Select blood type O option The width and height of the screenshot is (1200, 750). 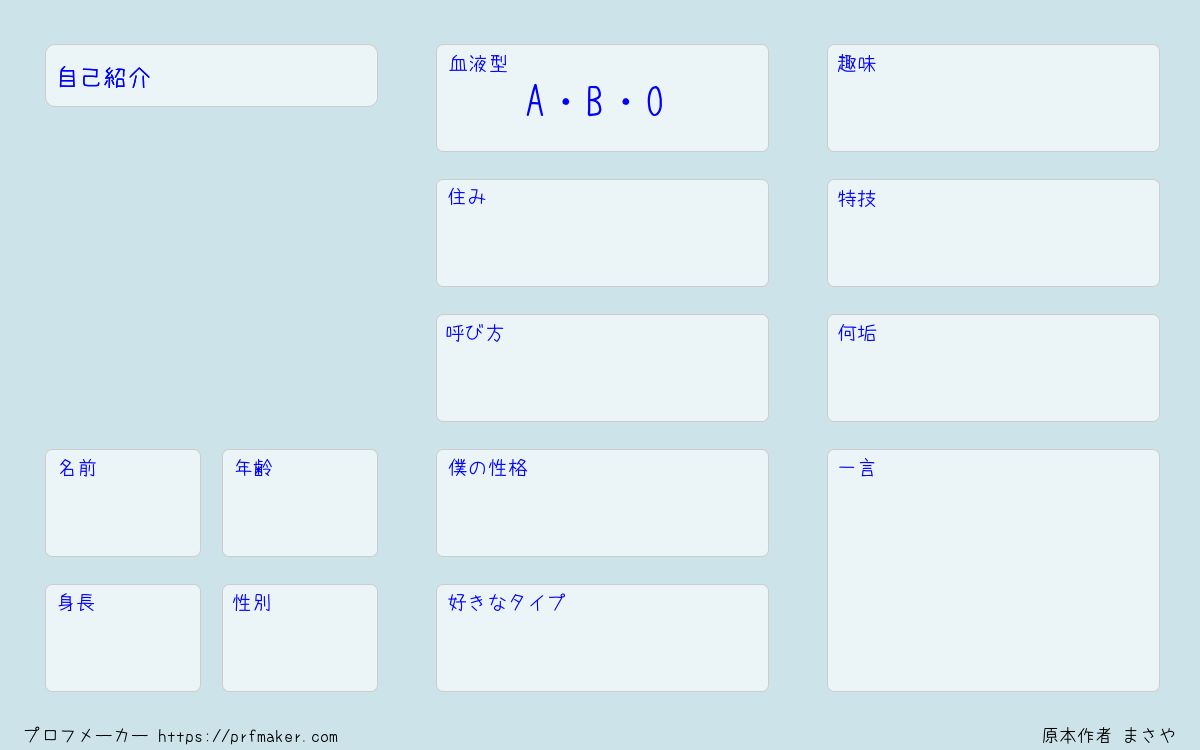click(655, 102)
